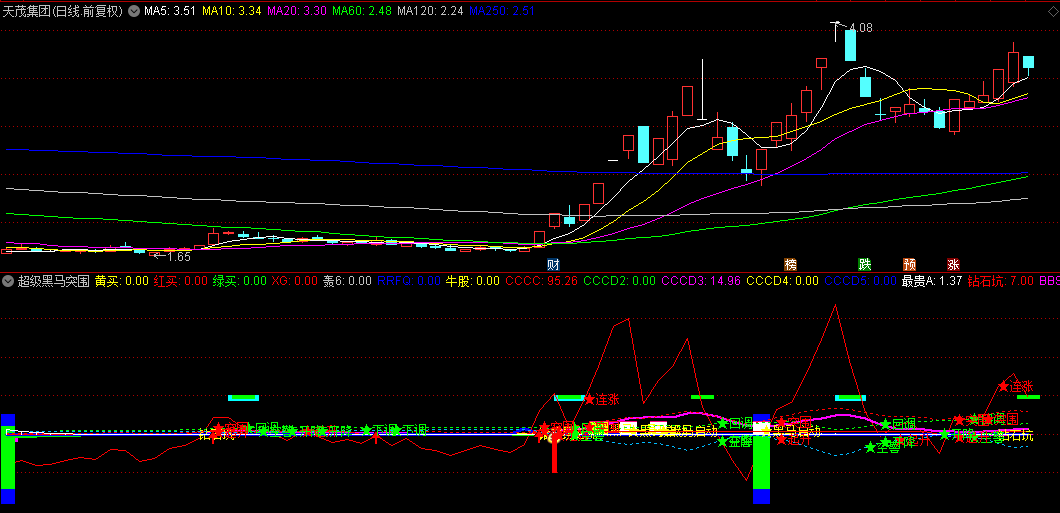Click the RRFQ: 0.00 indicator value
The width and height of the screenshot is (1060, 513).
(x=408, y=280)
